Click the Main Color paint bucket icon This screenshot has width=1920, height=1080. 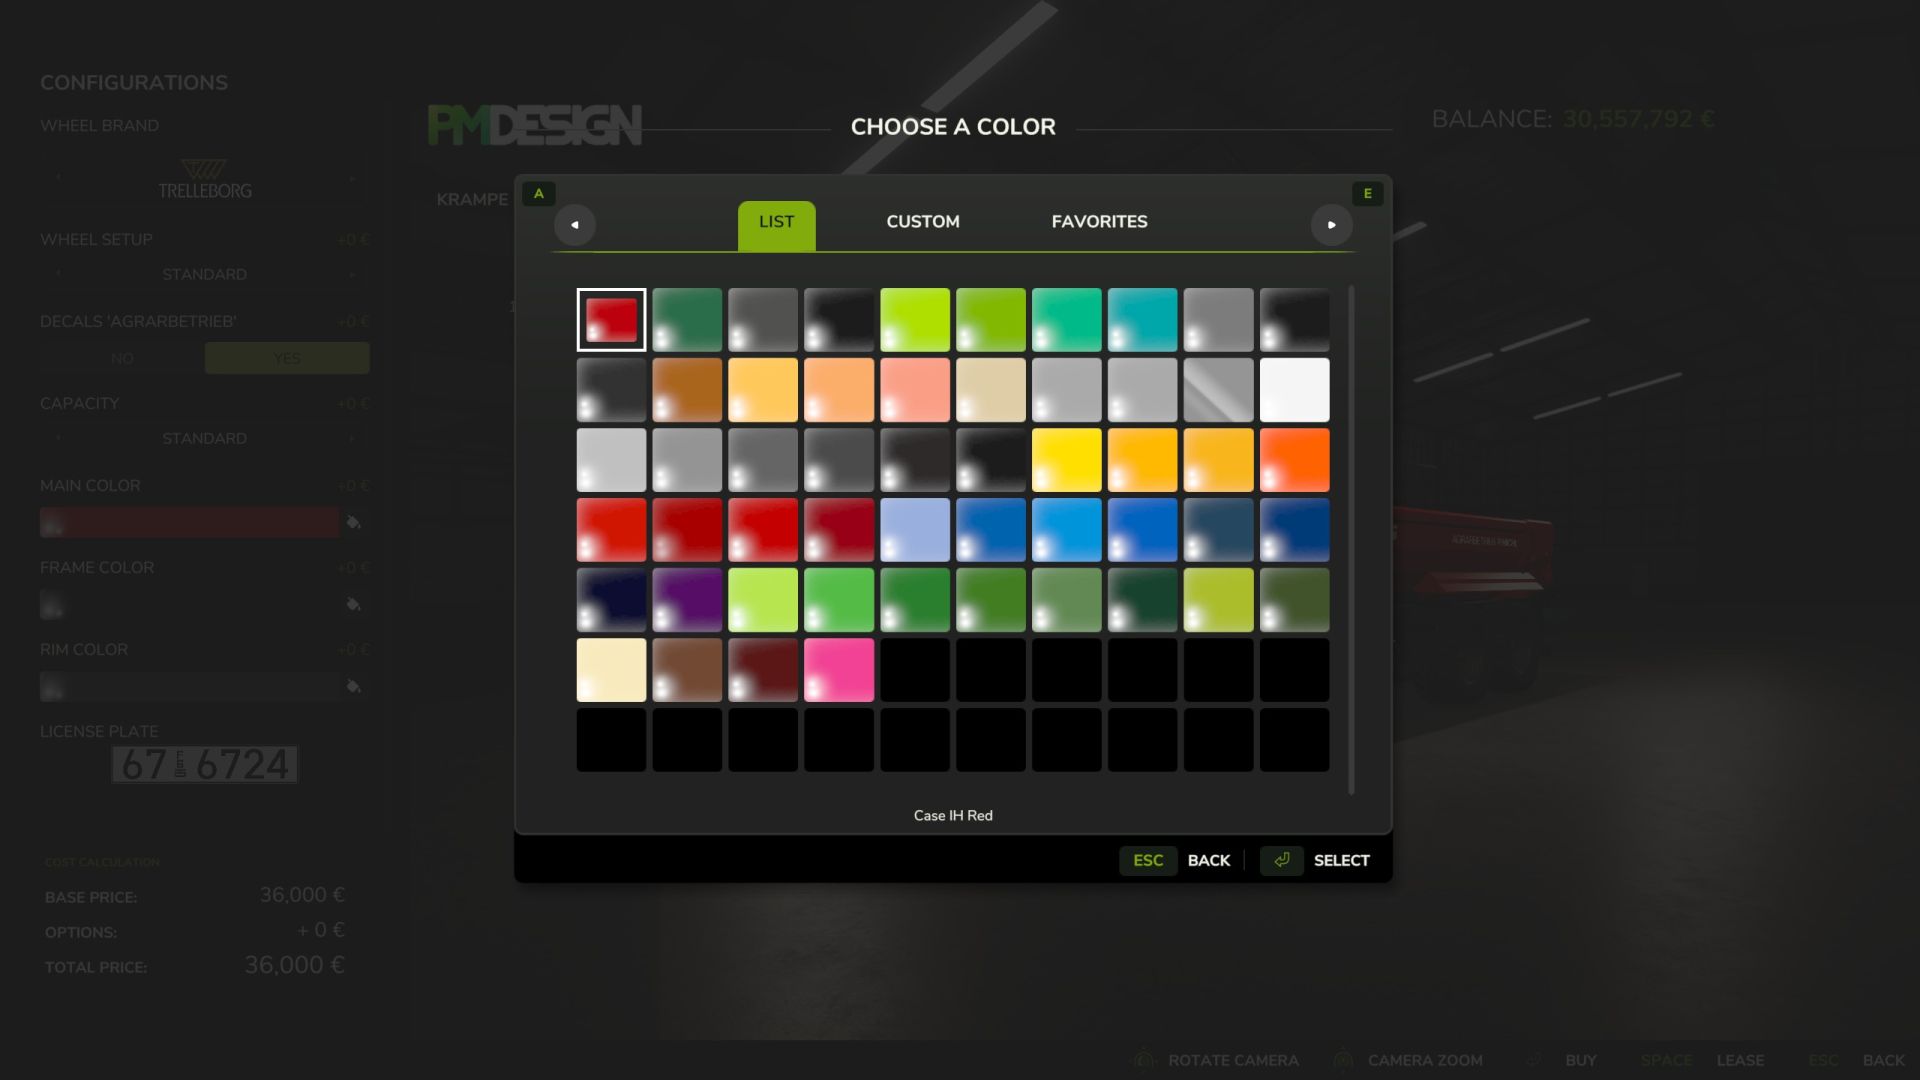[x=353, y=522]
